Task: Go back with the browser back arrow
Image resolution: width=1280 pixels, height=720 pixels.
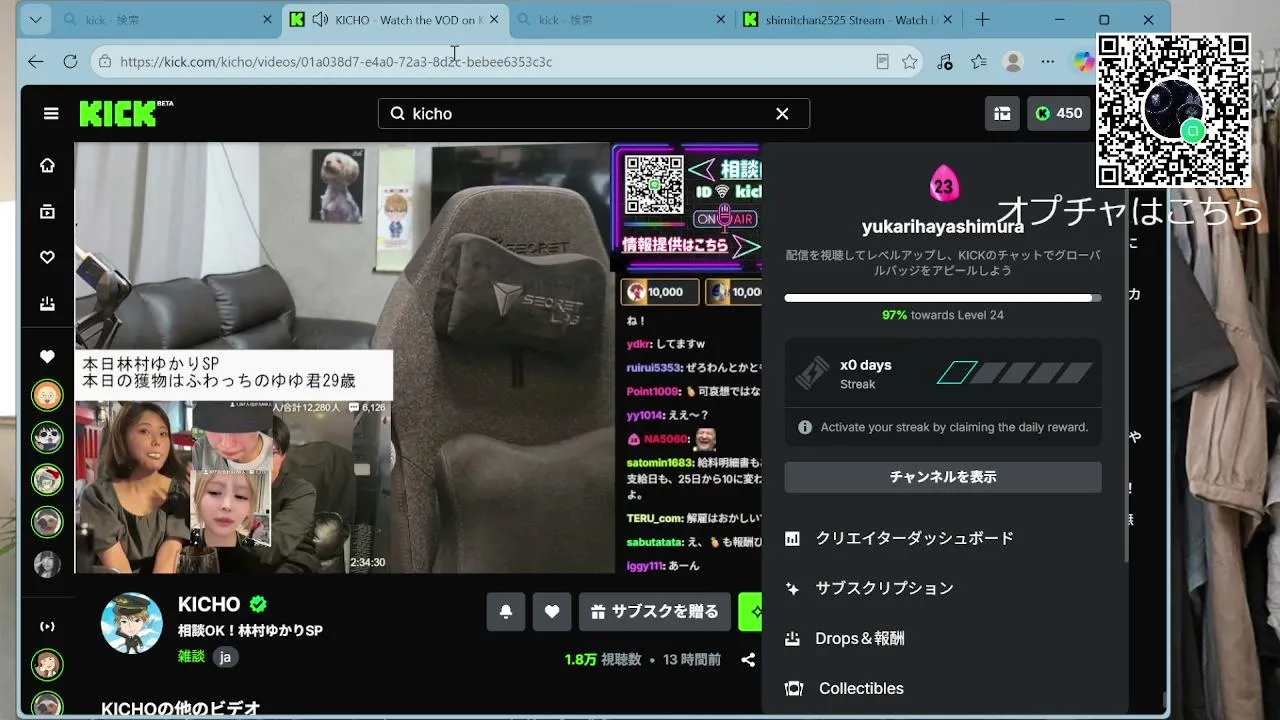Action: 36,62
